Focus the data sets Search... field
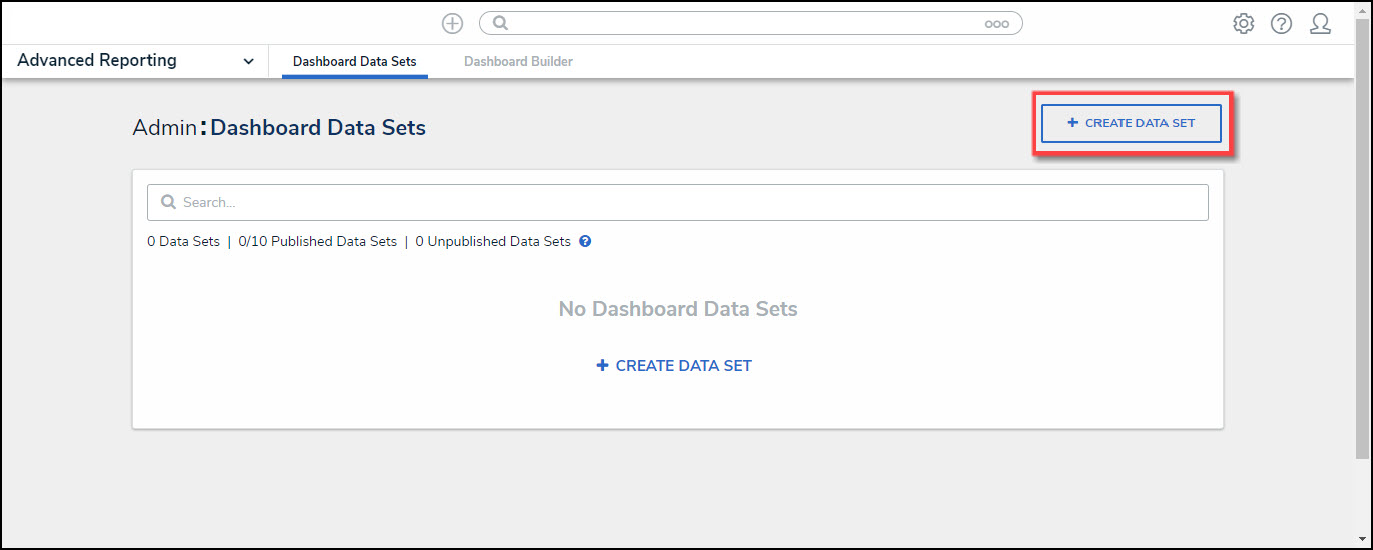The image size is (1373, 550). pyautogui.click(x=690, y=202)
